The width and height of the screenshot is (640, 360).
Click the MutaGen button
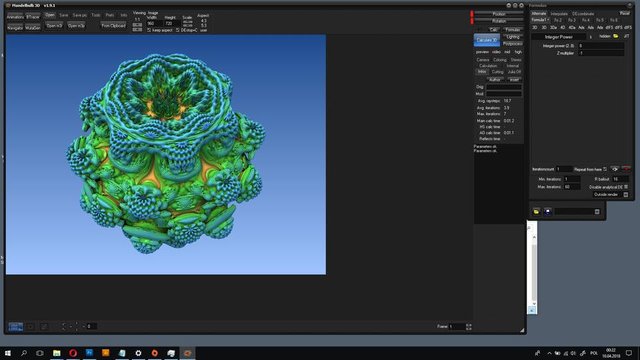(x=33, y=27)
